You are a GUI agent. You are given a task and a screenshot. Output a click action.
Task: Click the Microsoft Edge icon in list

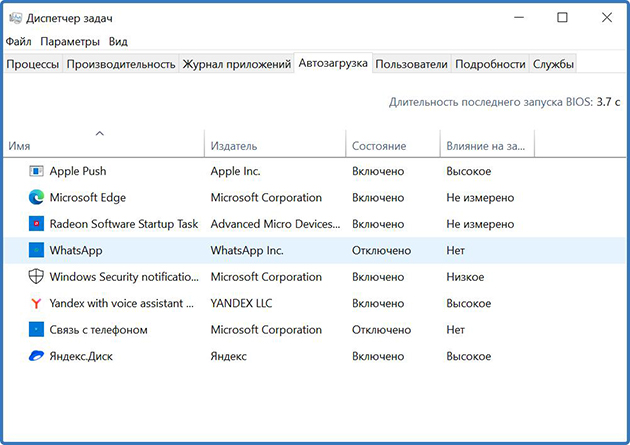pyautogui.click(x=37, y=198)
